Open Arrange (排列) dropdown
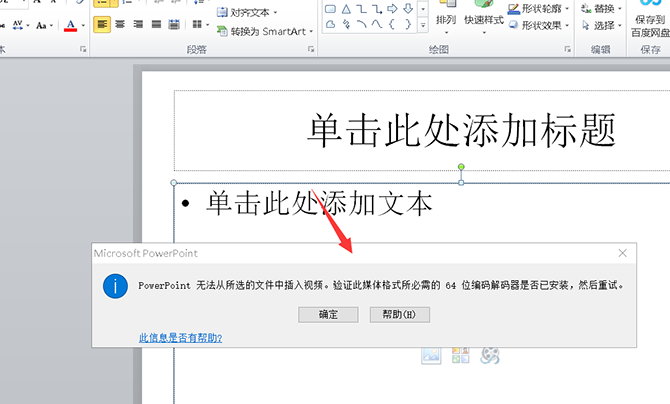 click(446, 16)
